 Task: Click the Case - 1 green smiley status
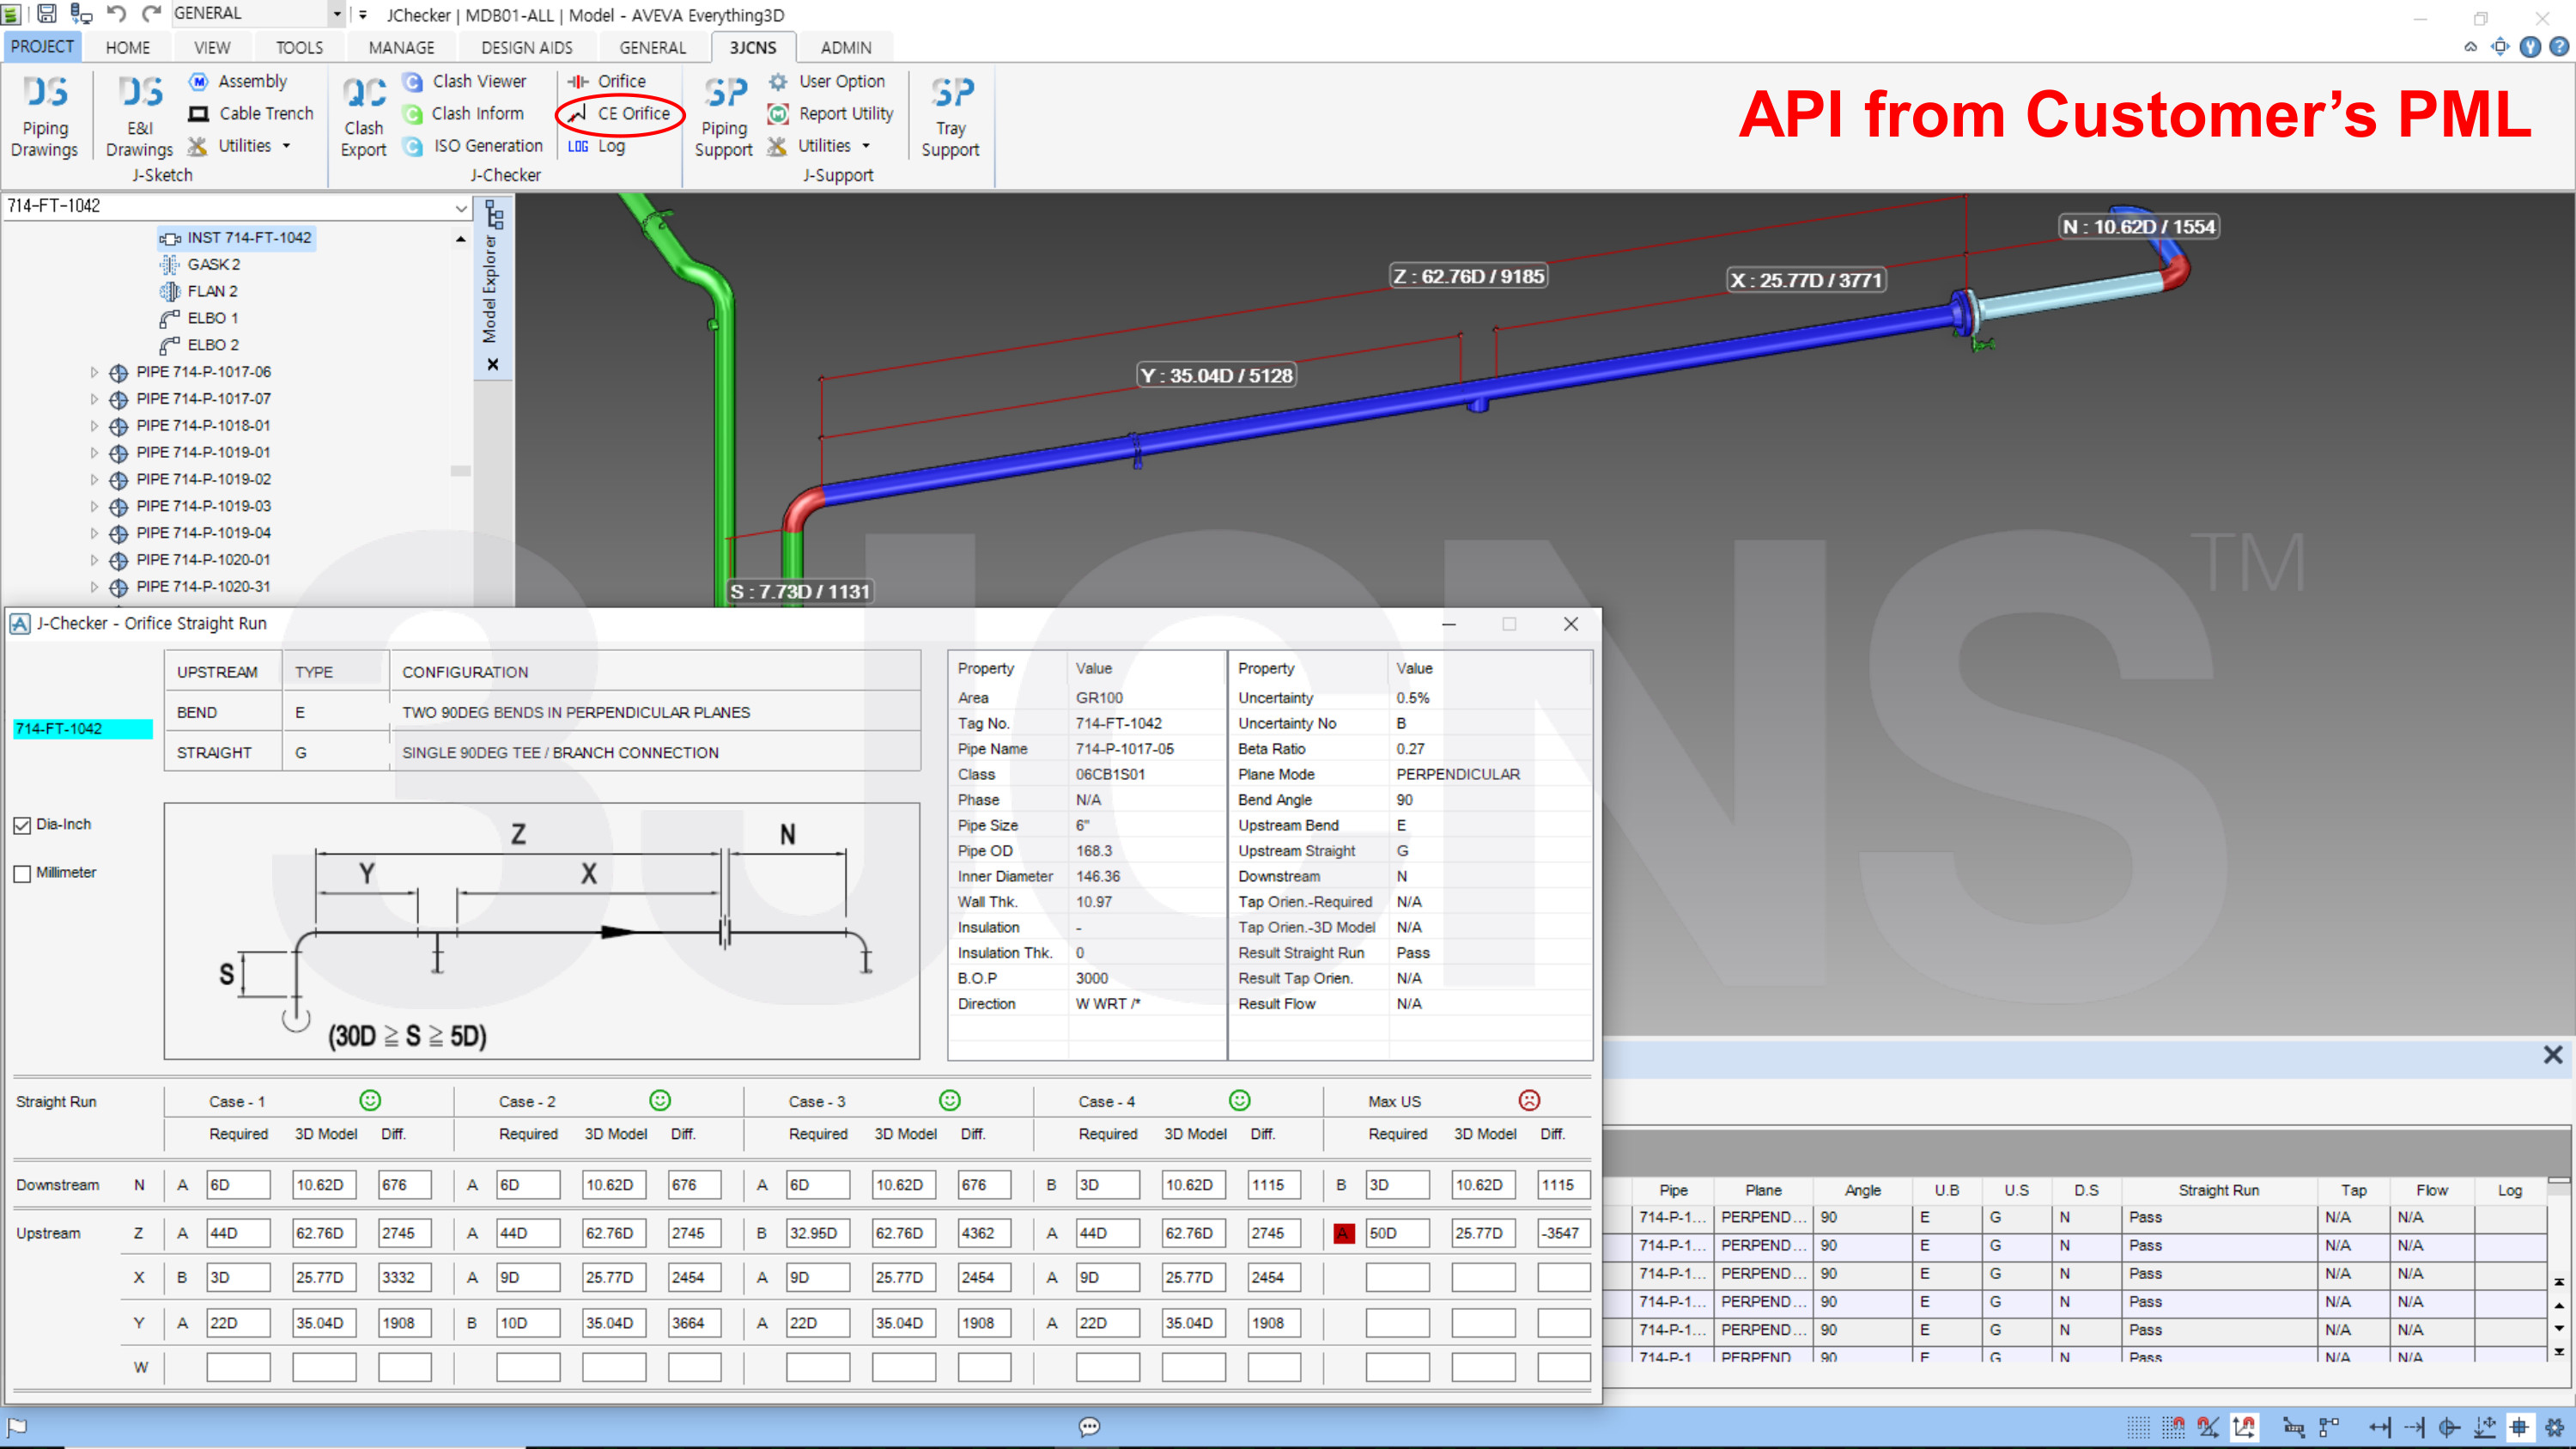[370, 1100]
